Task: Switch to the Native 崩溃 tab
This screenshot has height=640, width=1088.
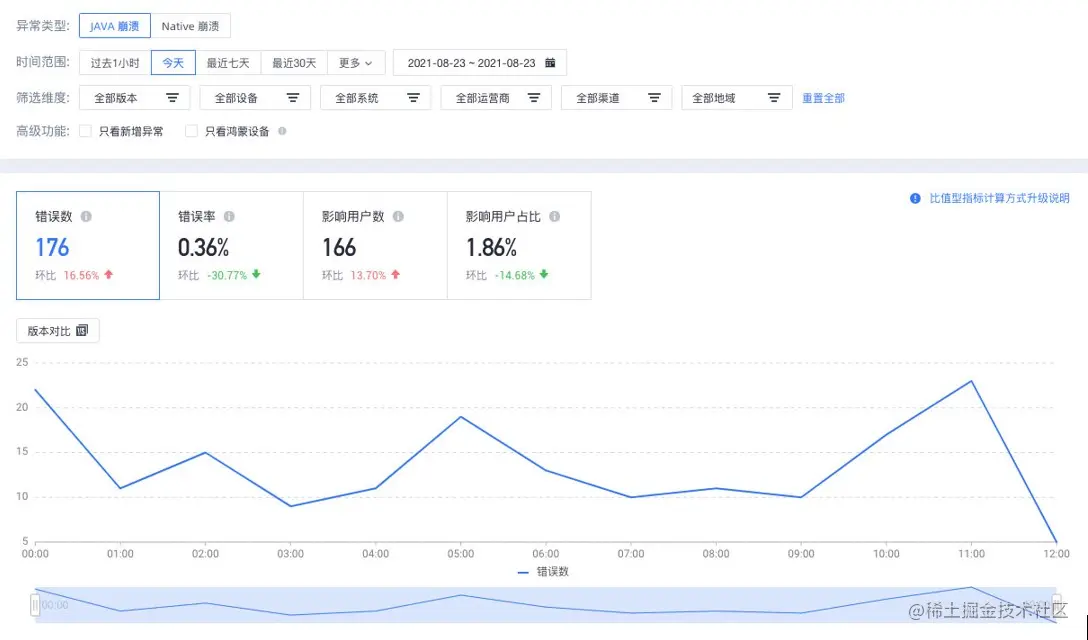Action: [190, 26]
